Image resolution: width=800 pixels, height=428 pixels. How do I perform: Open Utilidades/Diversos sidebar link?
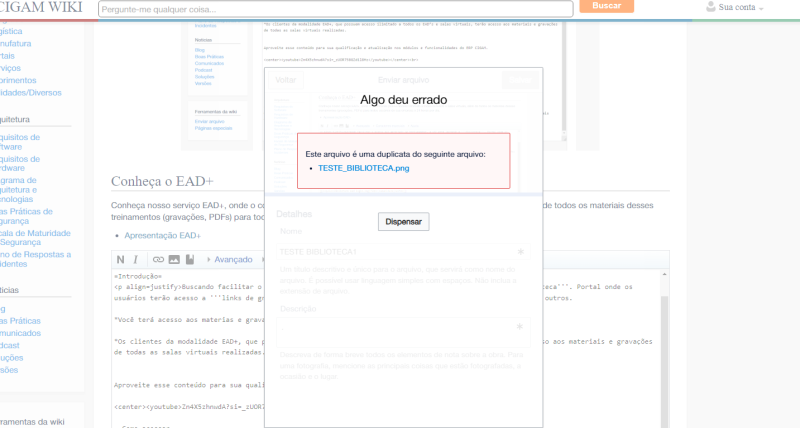(31, 93)
